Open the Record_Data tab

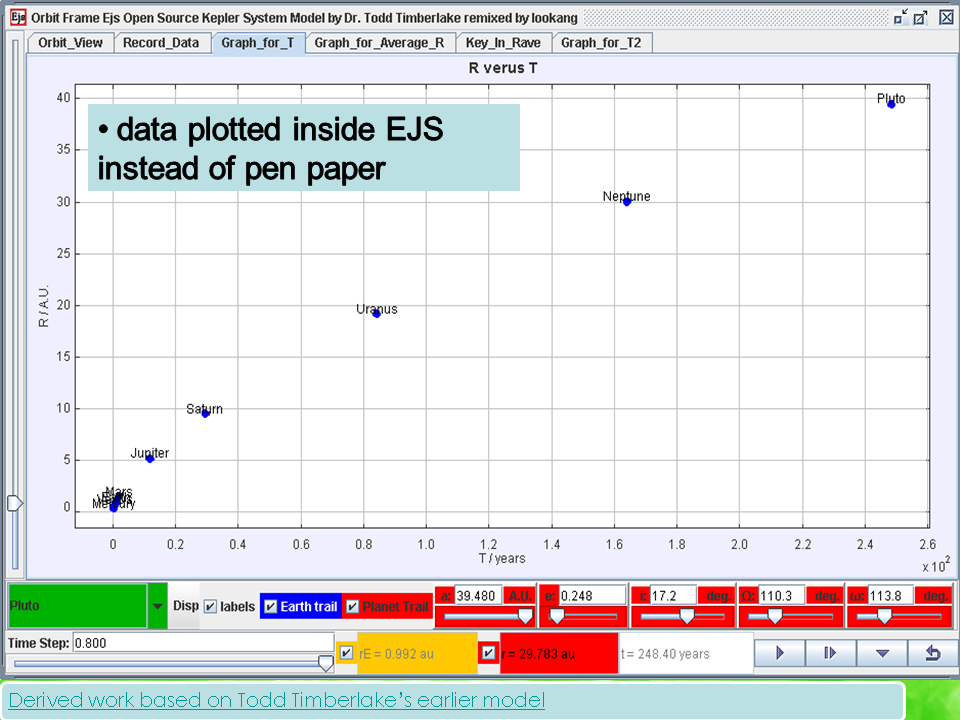point(161,43)
